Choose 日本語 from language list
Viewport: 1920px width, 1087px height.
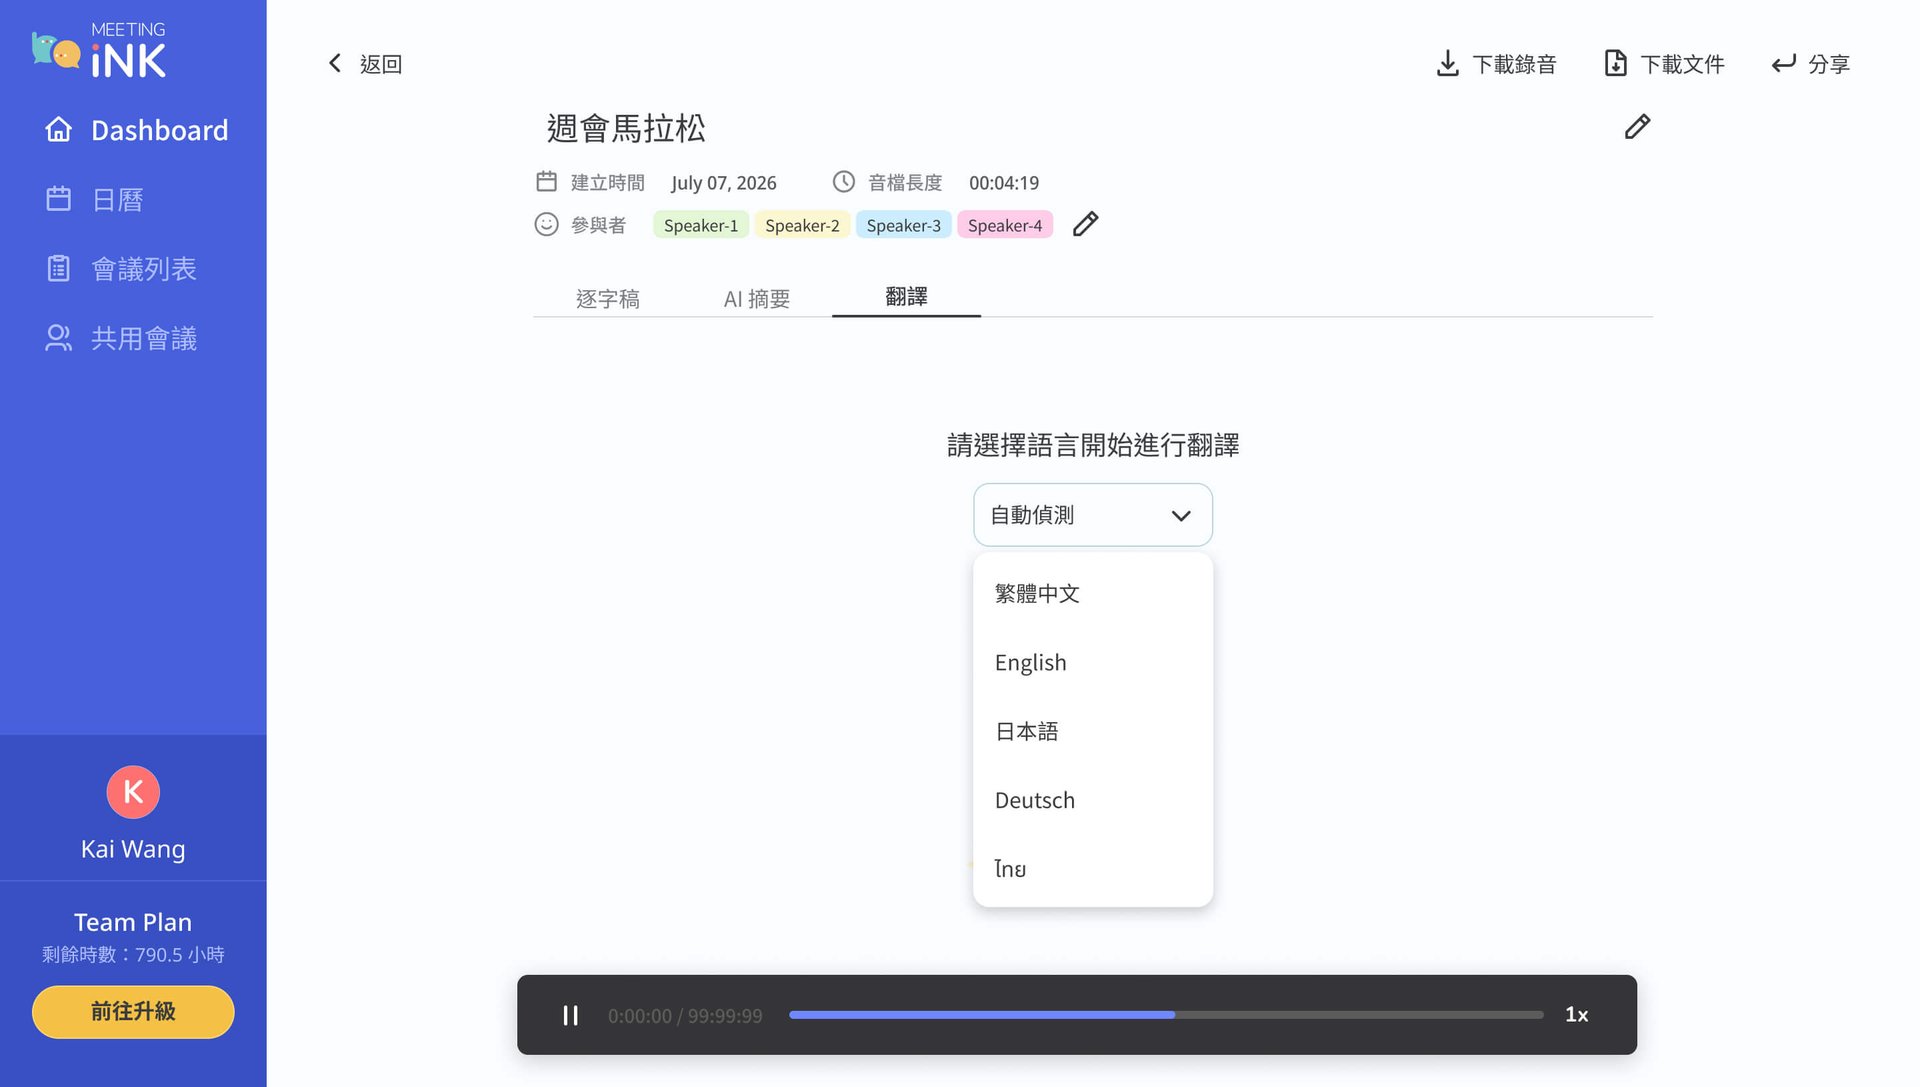click(x=1093, y=732)
